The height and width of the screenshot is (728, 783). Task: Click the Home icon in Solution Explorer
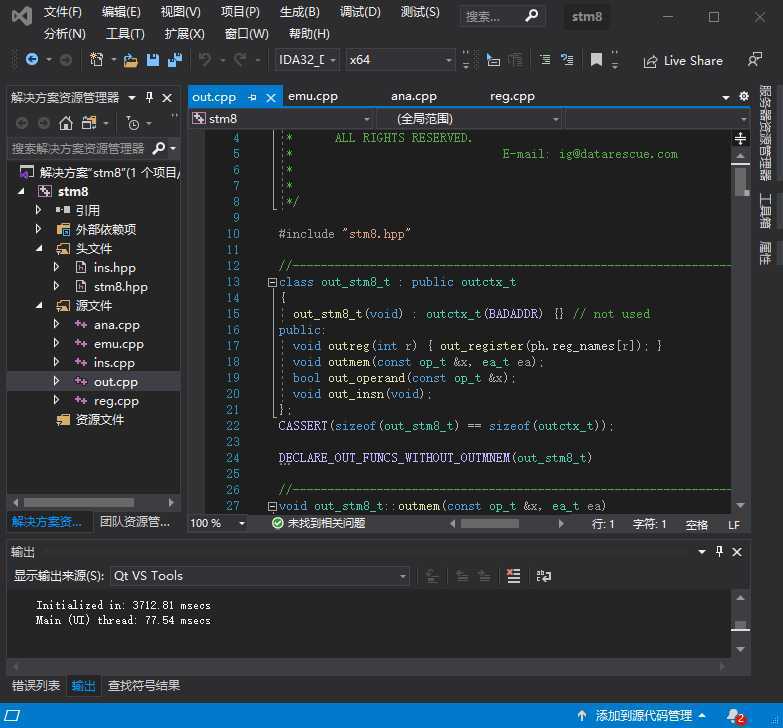(x=66, y=123)
